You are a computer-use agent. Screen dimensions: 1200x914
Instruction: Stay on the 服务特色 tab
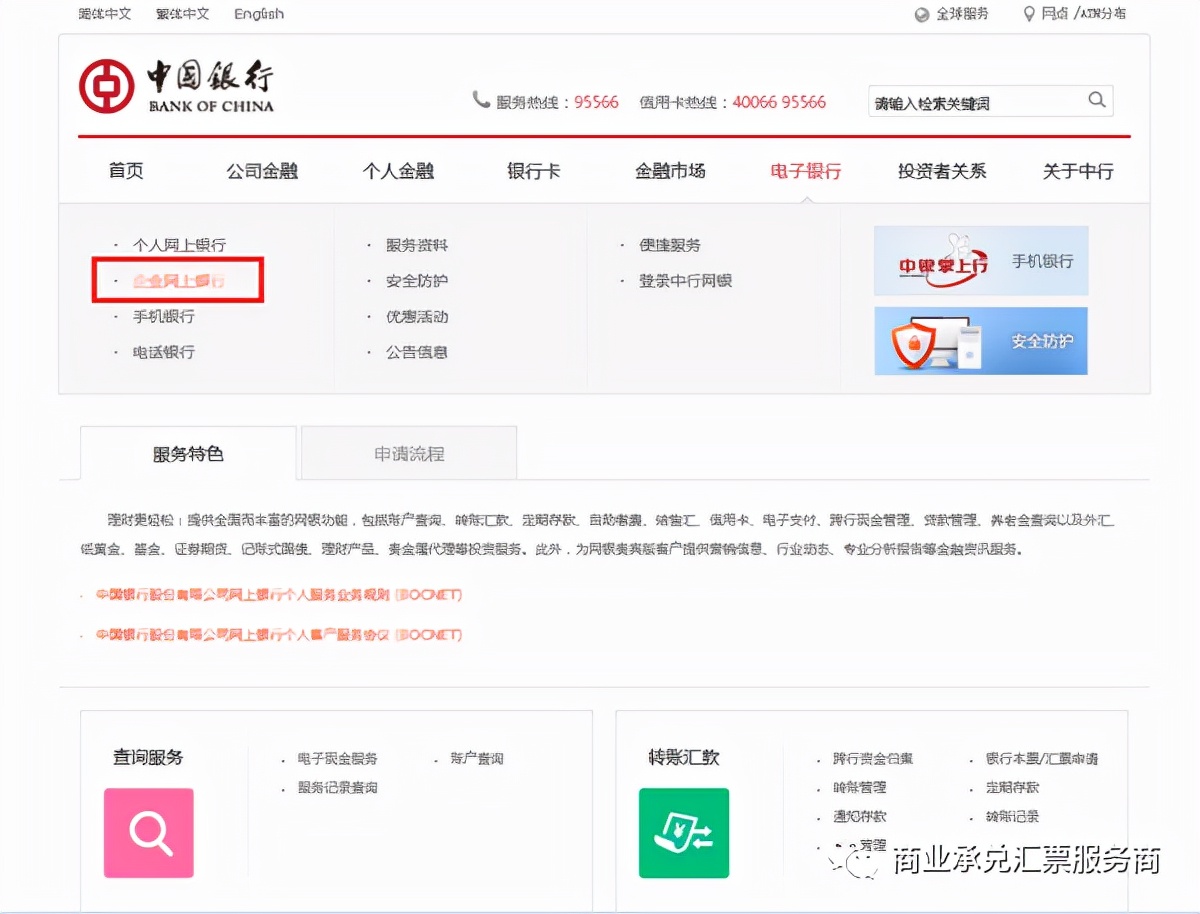click(190, 453)
